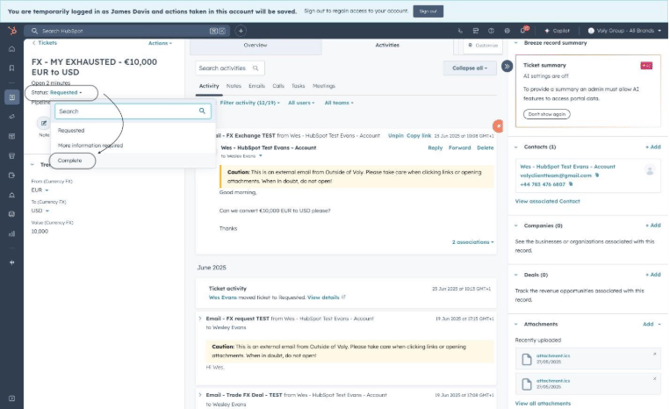Collapse right sidebar with double-chevron button

507,66
